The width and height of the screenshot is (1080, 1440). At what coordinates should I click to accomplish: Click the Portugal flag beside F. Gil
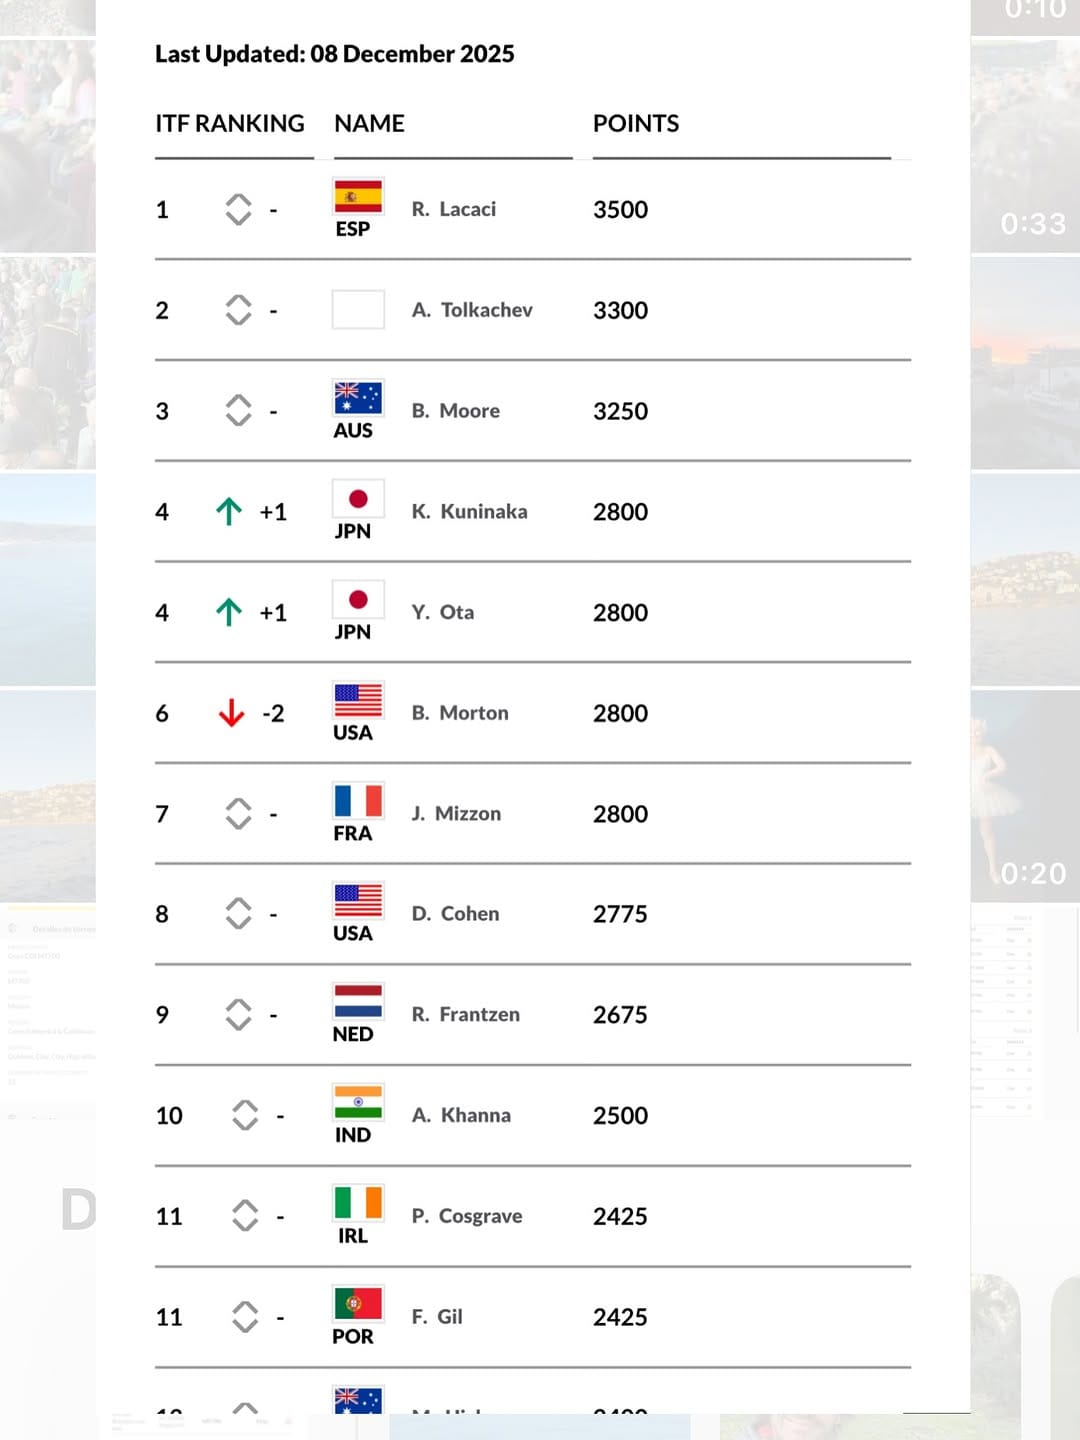tap(358, 1304)
